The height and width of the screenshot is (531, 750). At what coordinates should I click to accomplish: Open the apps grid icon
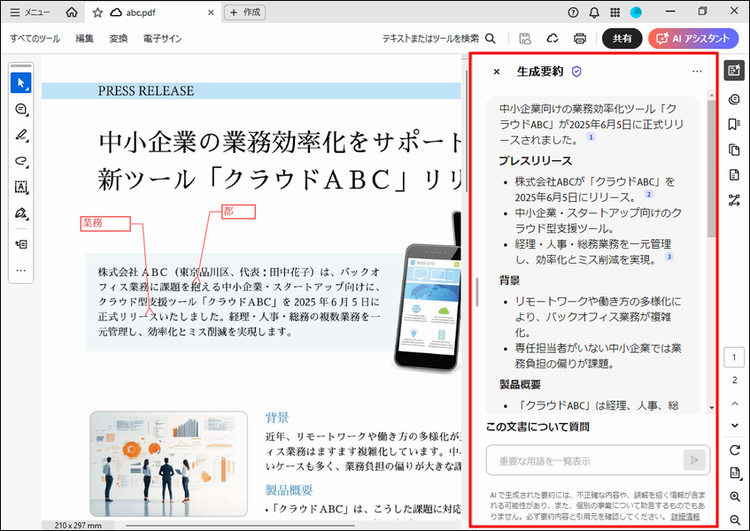tap(615, 13)
